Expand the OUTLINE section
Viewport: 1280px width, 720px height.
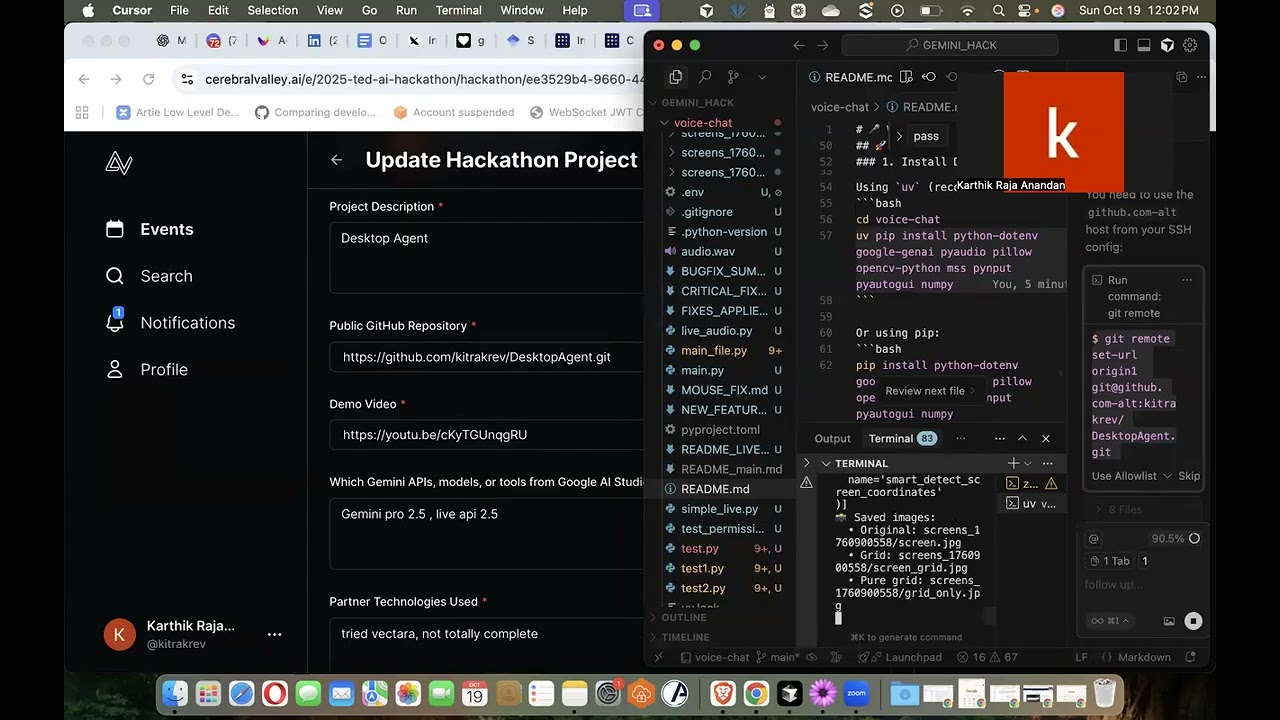[x=720, y=617]
